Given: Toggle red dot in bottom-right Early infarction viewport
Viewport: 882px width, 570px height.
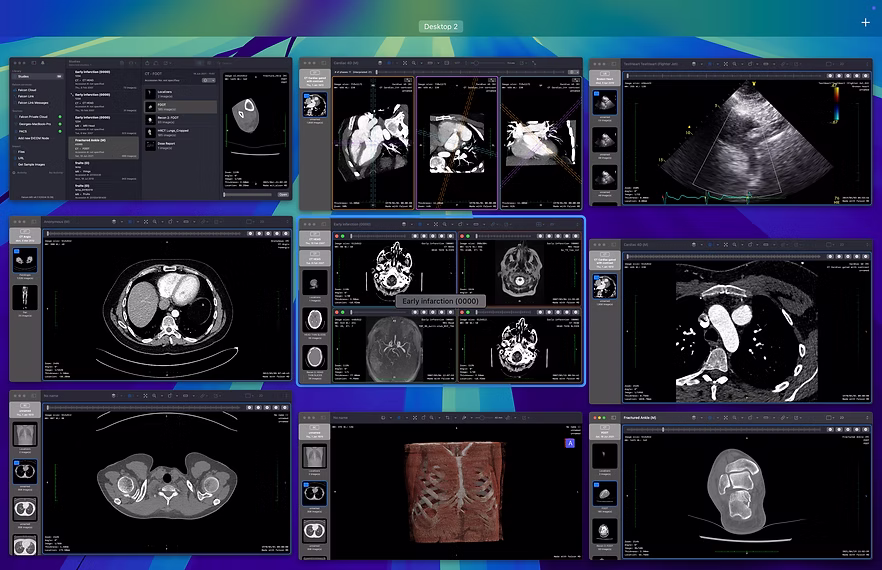Looking at the screenshot, I should pos(462,311).
